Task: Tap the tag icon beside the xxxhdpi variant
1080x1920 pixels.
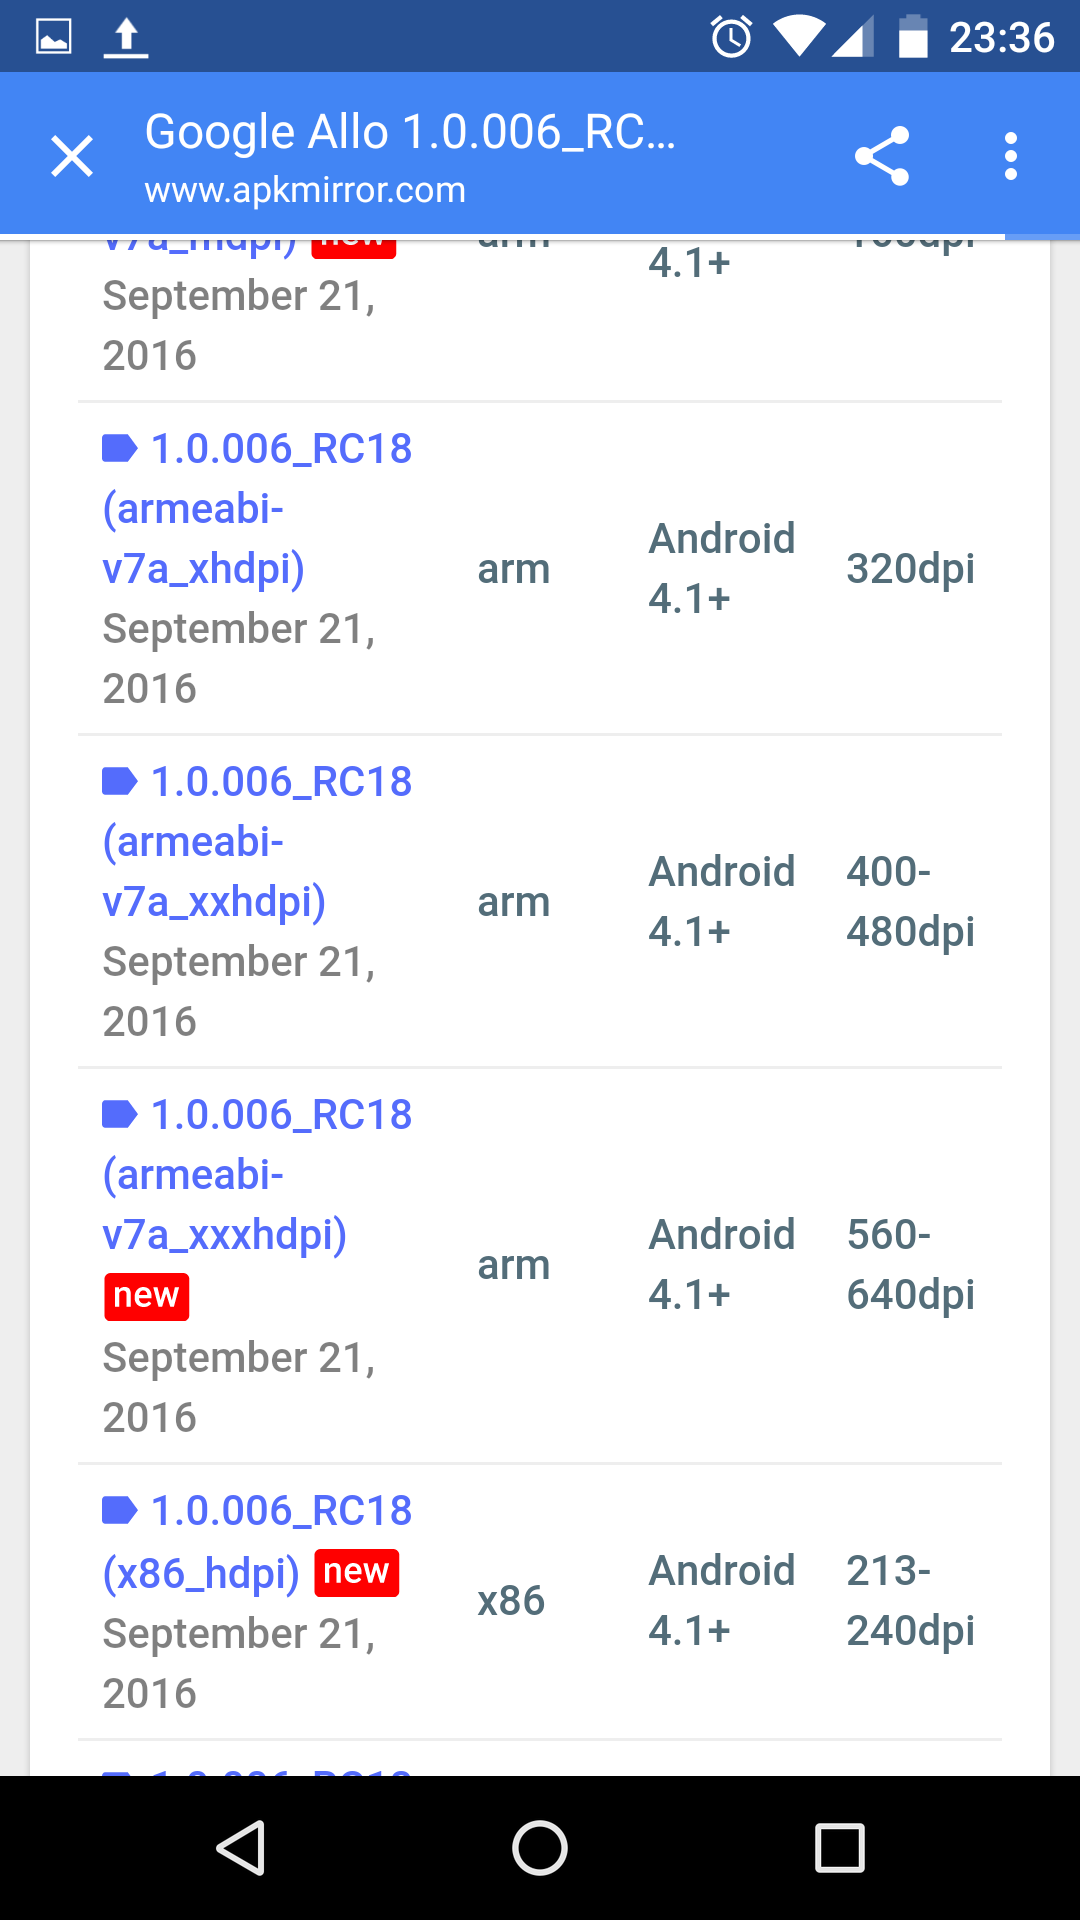Action: (119, 1115)
